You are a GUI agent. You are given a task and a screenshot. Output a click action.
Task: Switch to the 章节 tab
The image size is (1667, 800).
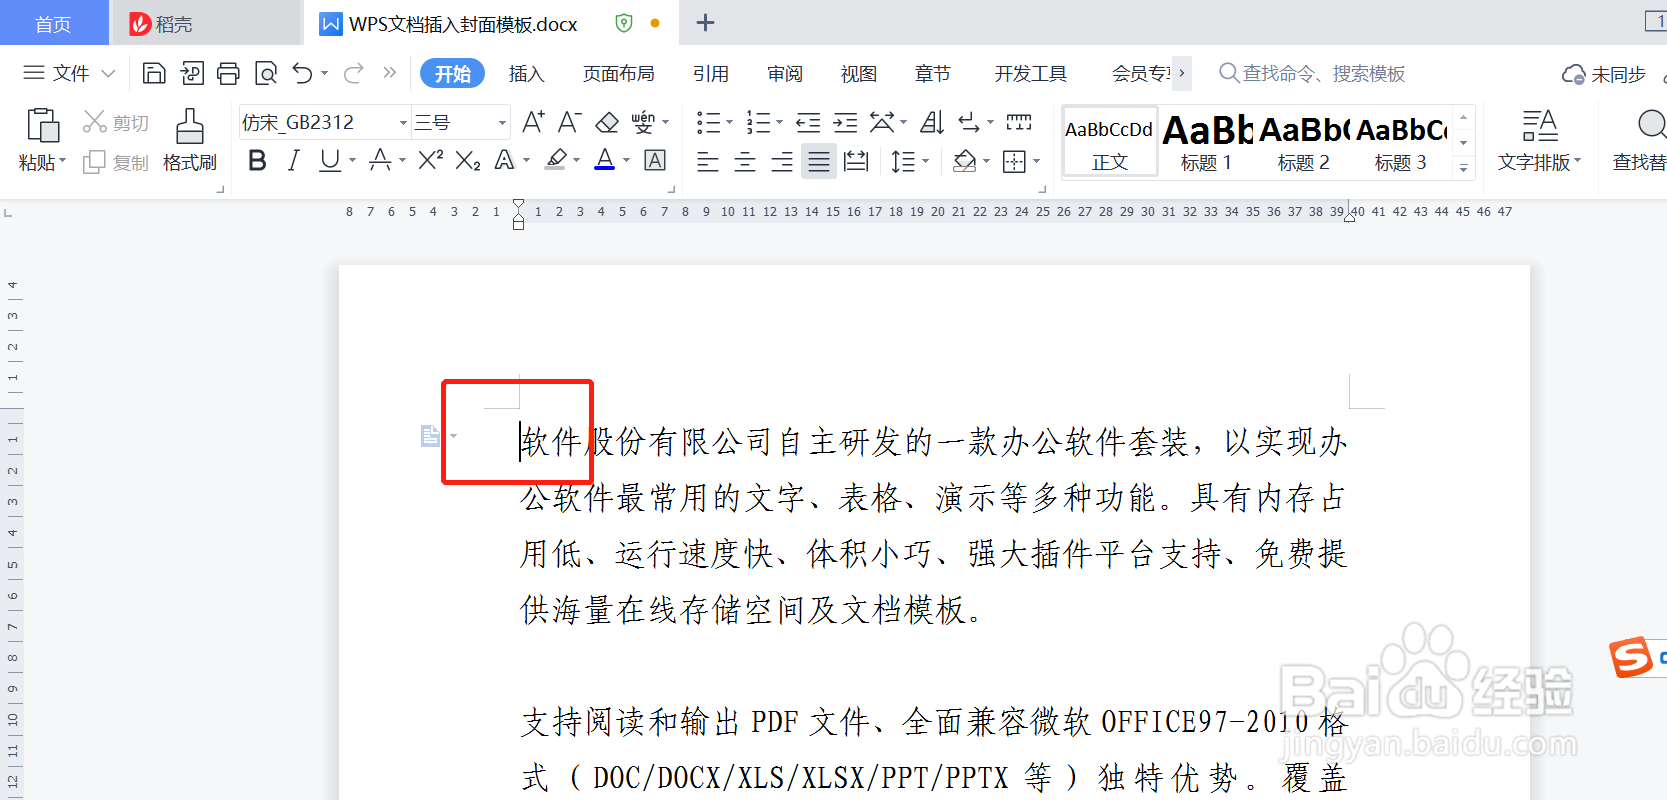point(933,74)
